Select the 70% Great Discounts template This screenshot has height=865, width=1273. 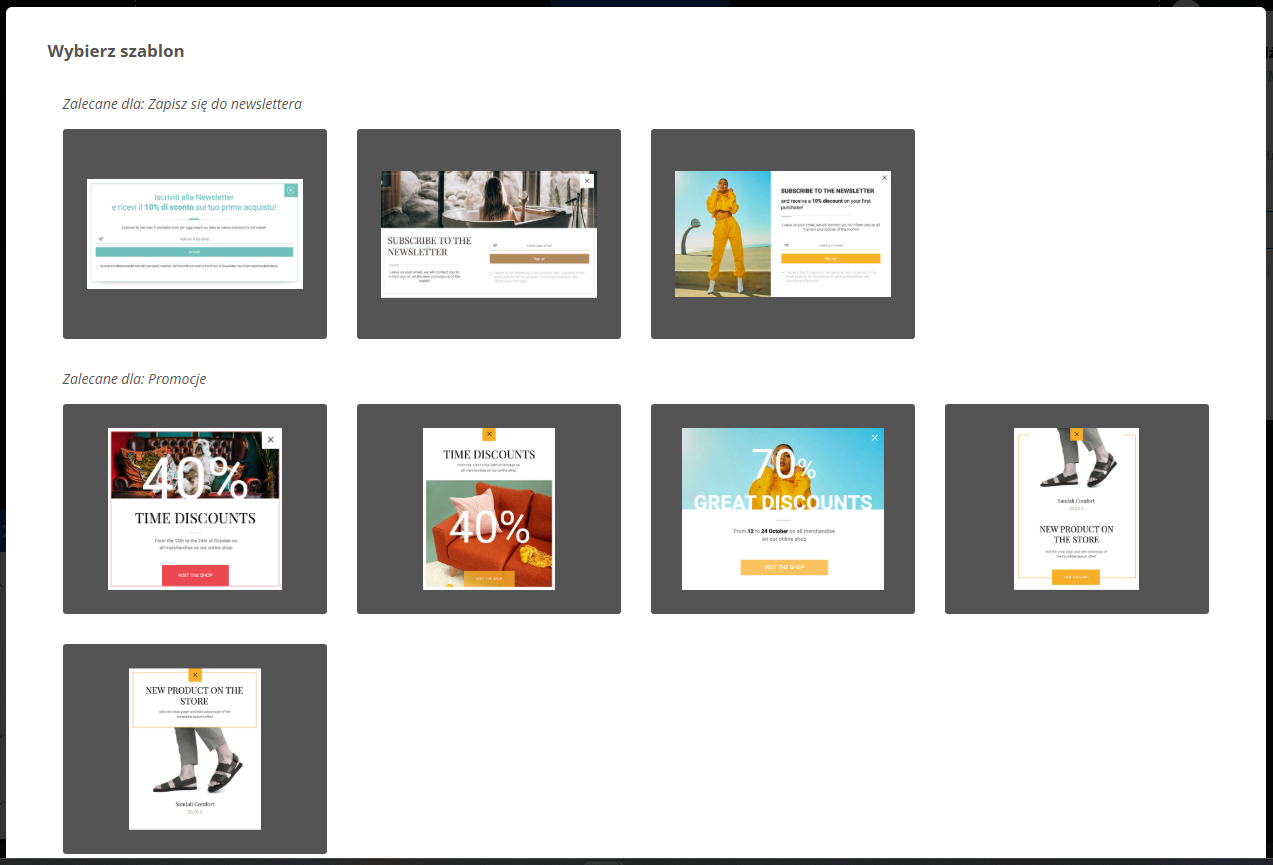783,509
